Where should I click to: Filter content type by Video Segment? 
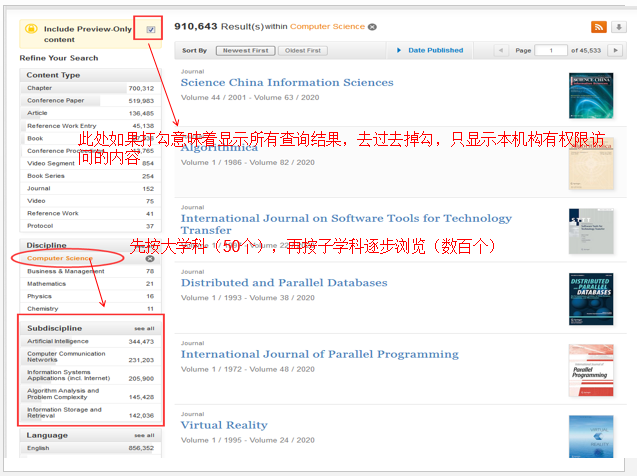pos(90,163)
